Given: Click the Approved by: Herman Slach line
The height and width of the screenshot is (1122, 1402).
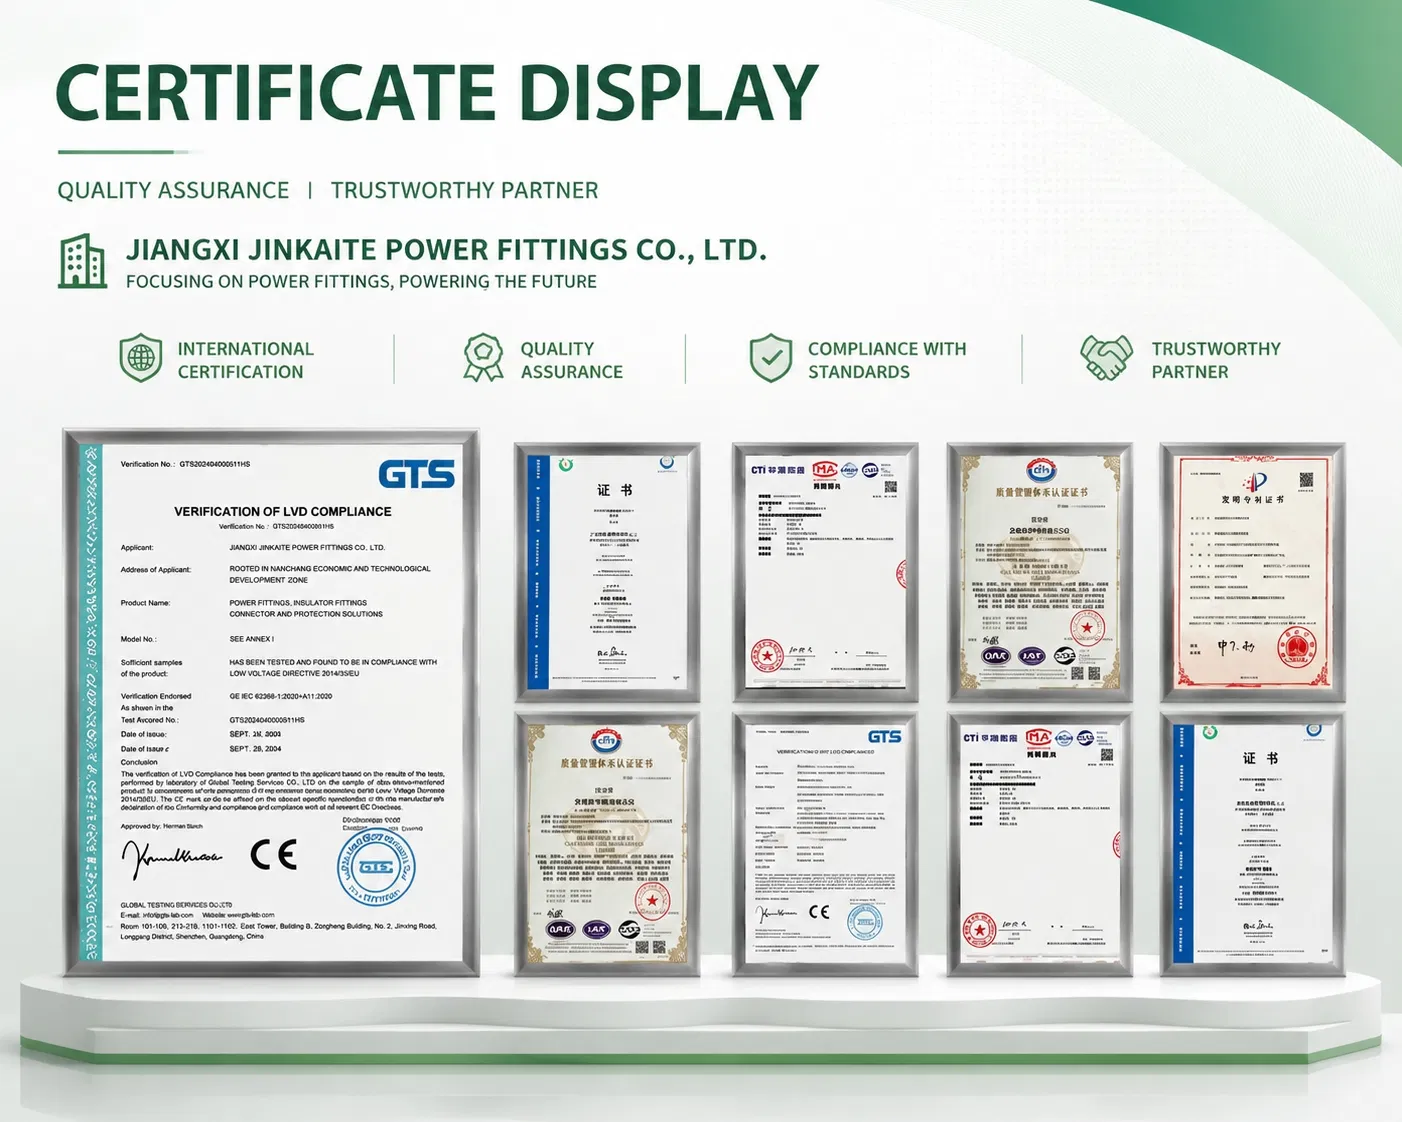Looking at the screenshot, I should point(161,826).
